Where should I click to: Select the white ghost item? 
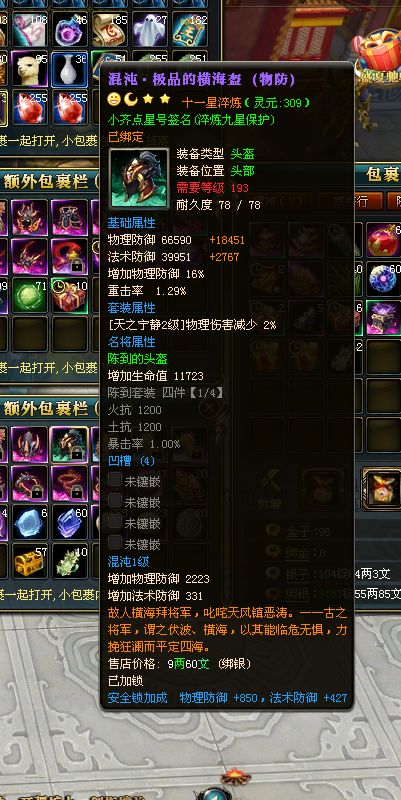[x=149, y=29]
